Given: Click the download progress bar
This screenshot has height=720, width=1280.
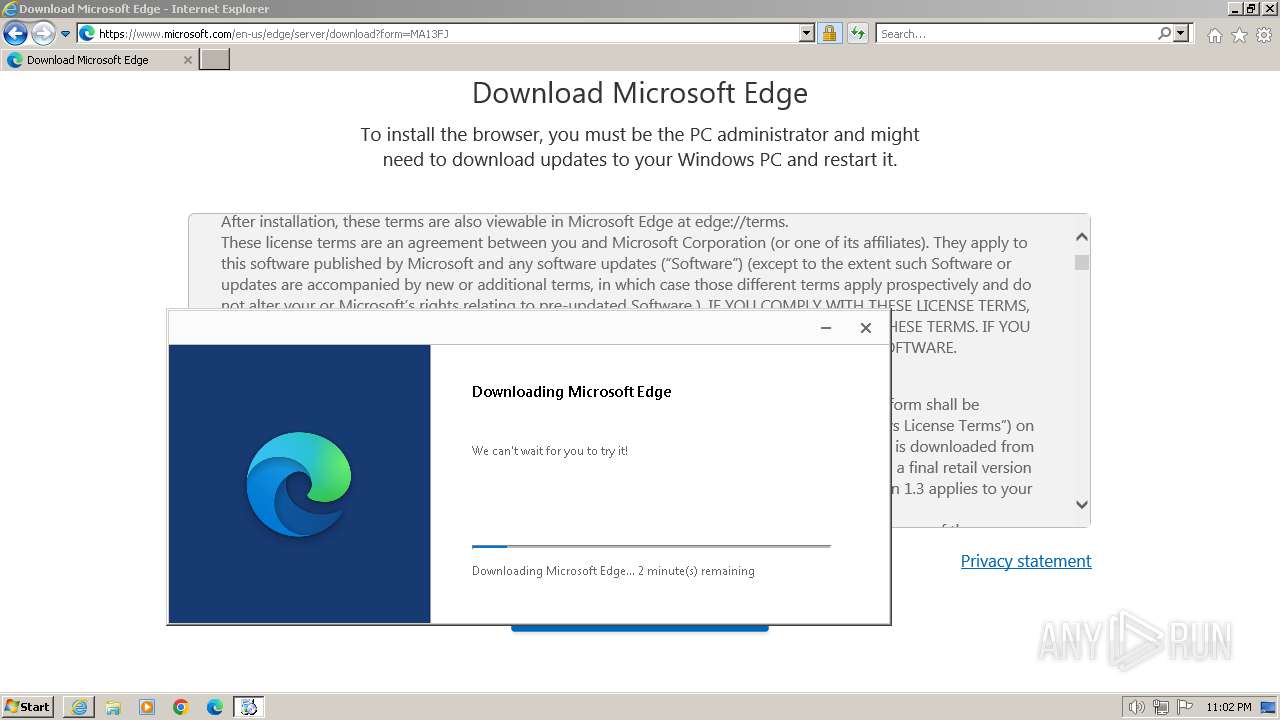Looking at the screenshot, I should 651,546.
